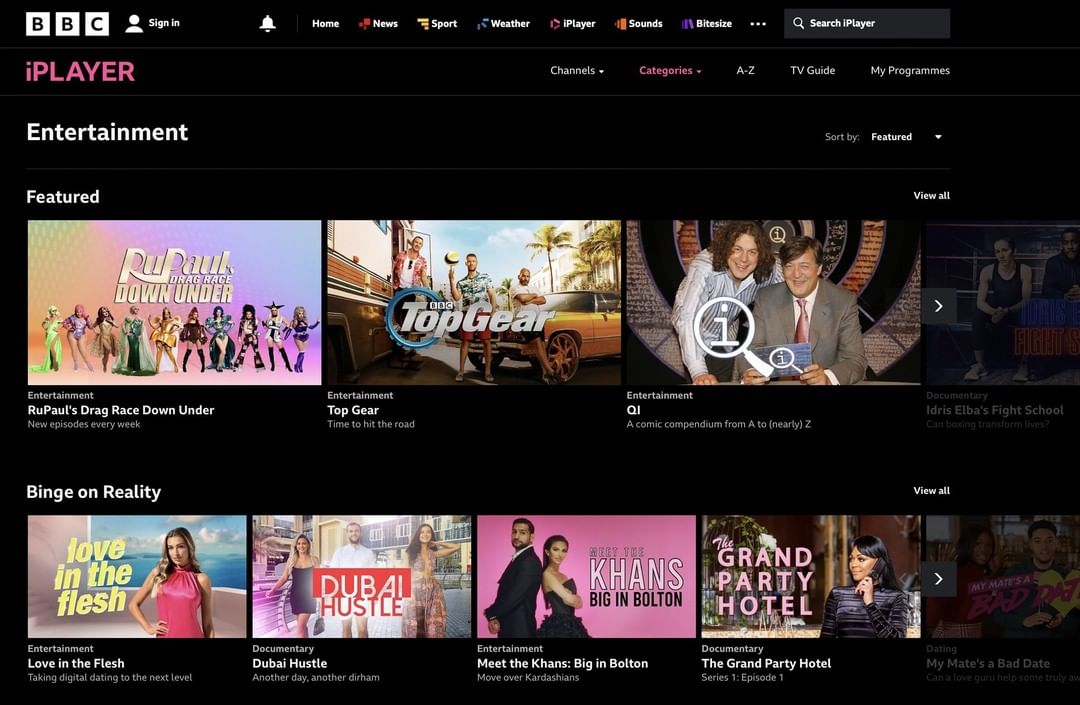
Task: Click View all for Binge on Reality
Action: click(931, 491)
